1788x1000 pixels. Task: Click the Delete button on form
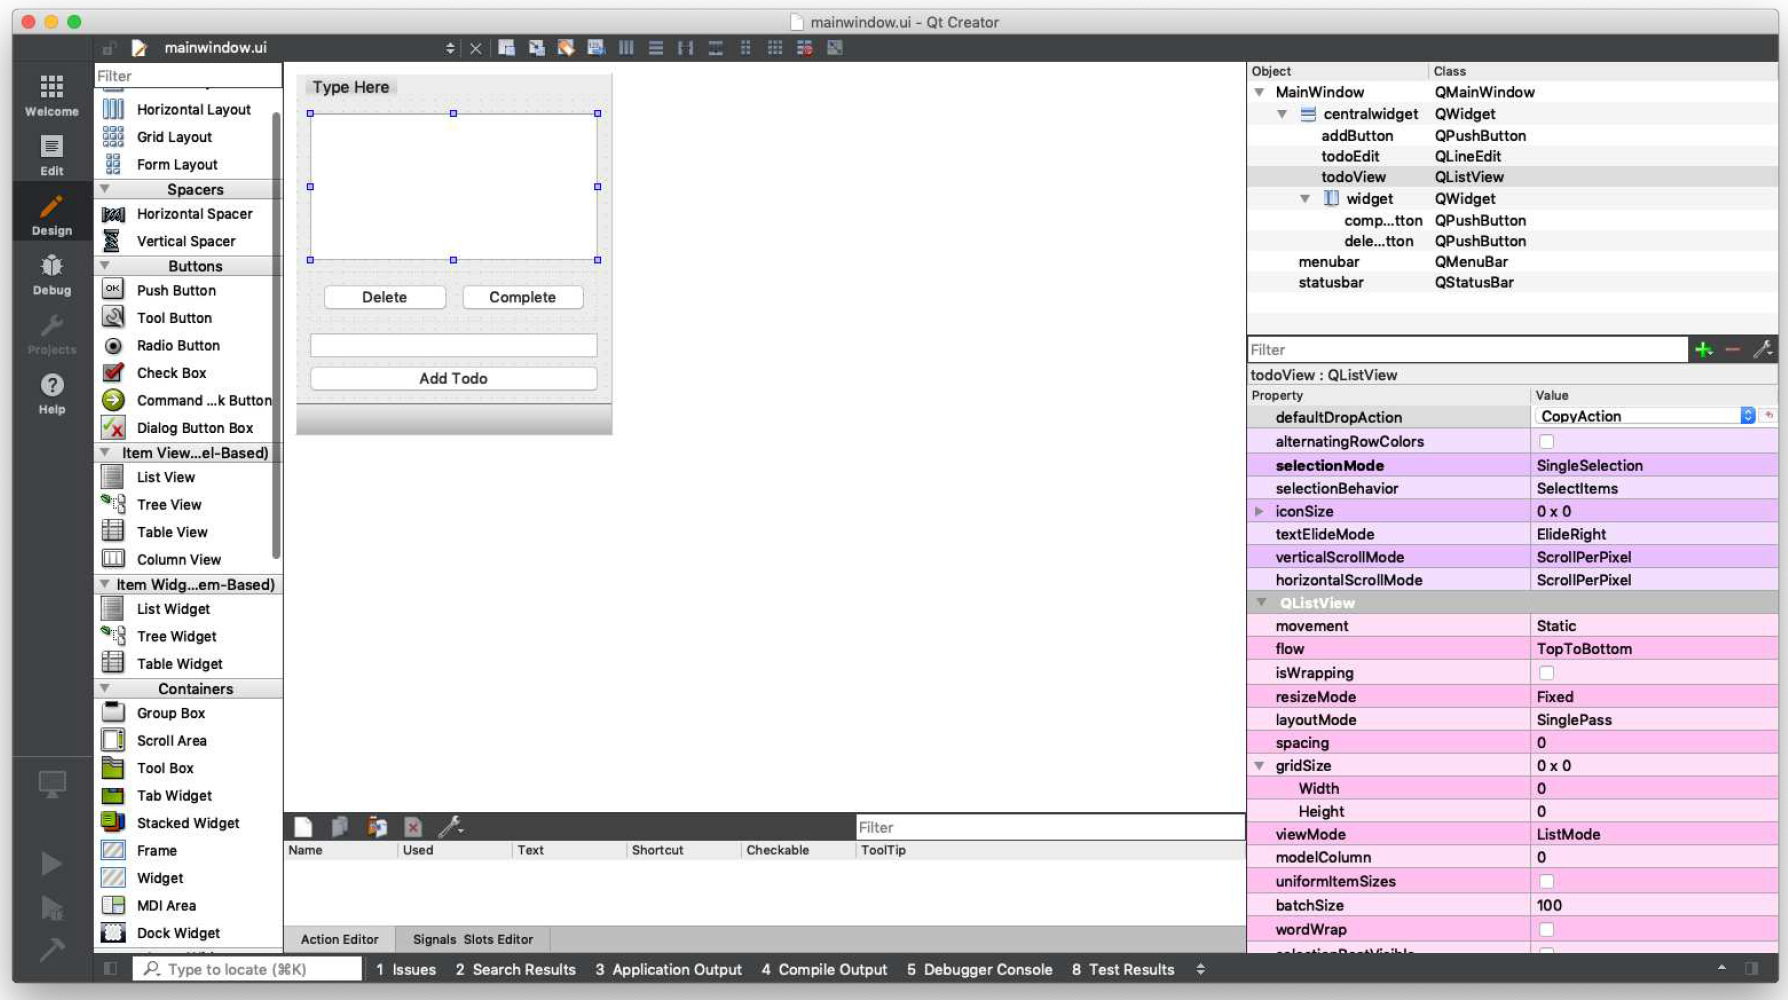click(385, 297)
